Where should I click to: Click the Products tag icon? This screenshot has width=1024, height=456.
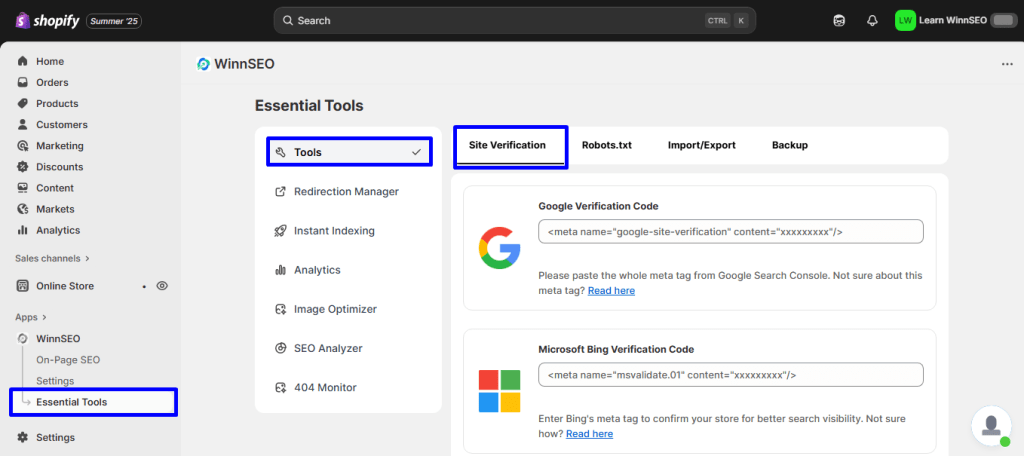point(23,103)
